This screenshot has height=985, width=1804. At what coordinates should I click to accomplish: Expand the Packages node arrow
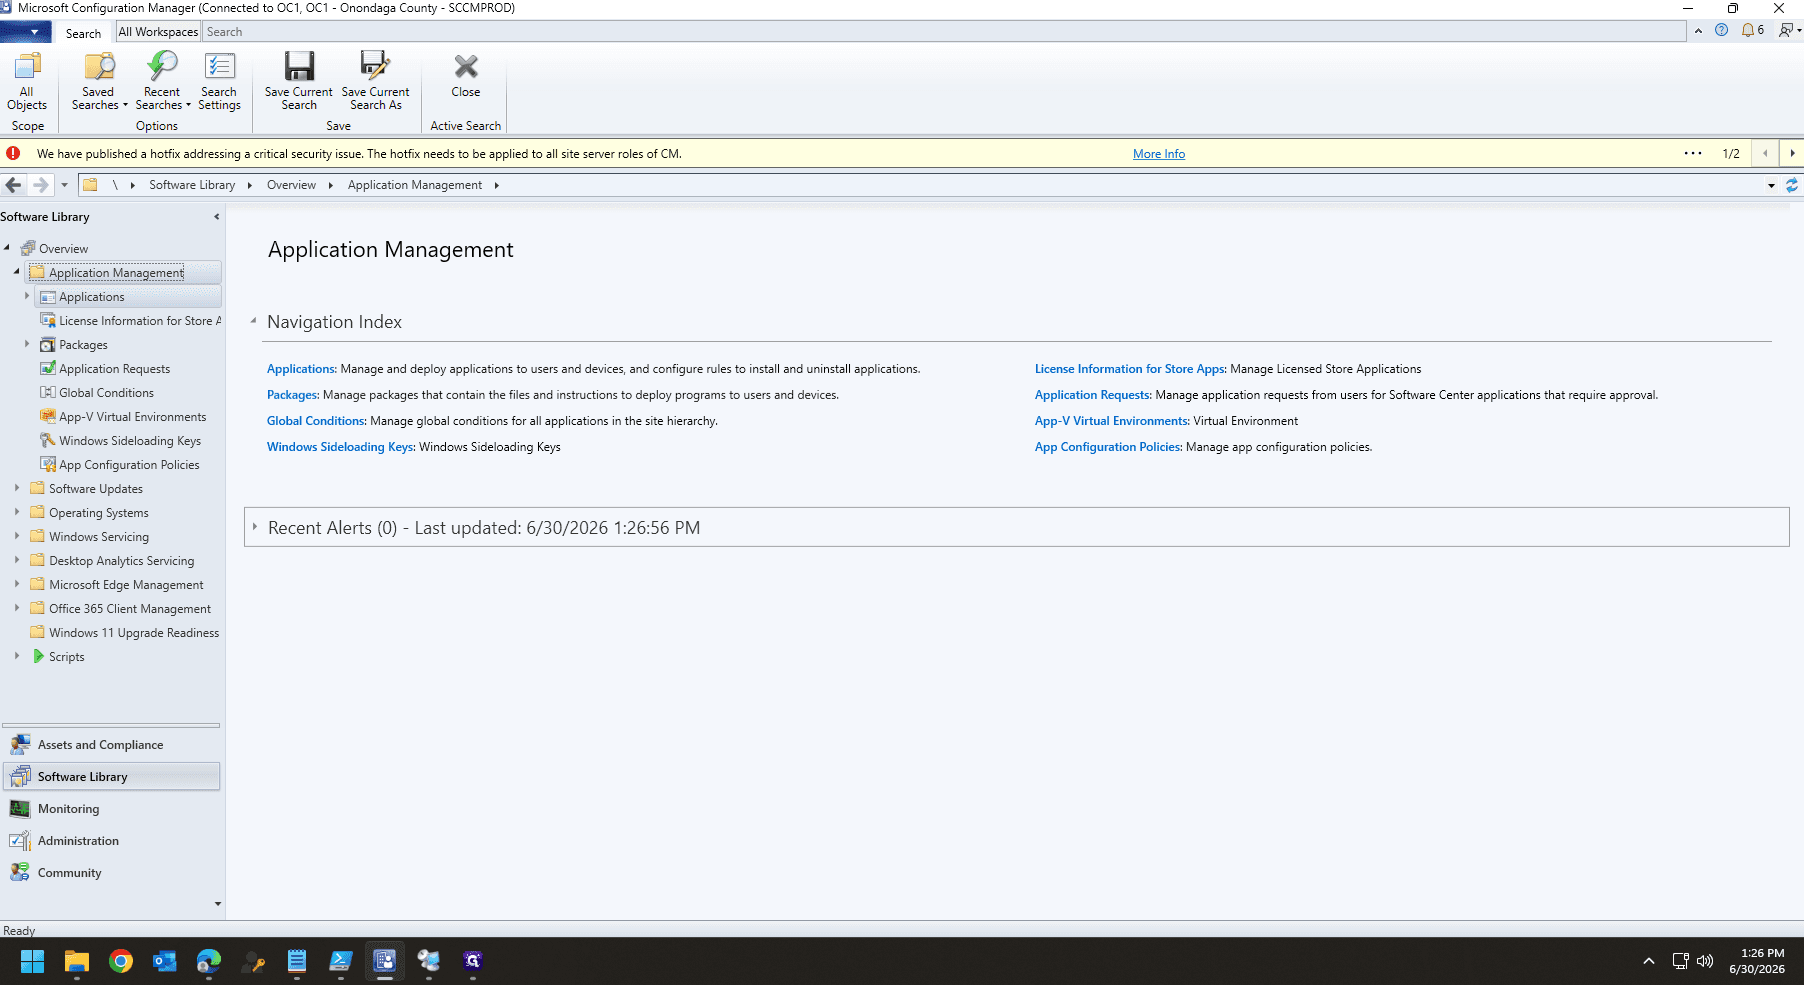(27, 344)
